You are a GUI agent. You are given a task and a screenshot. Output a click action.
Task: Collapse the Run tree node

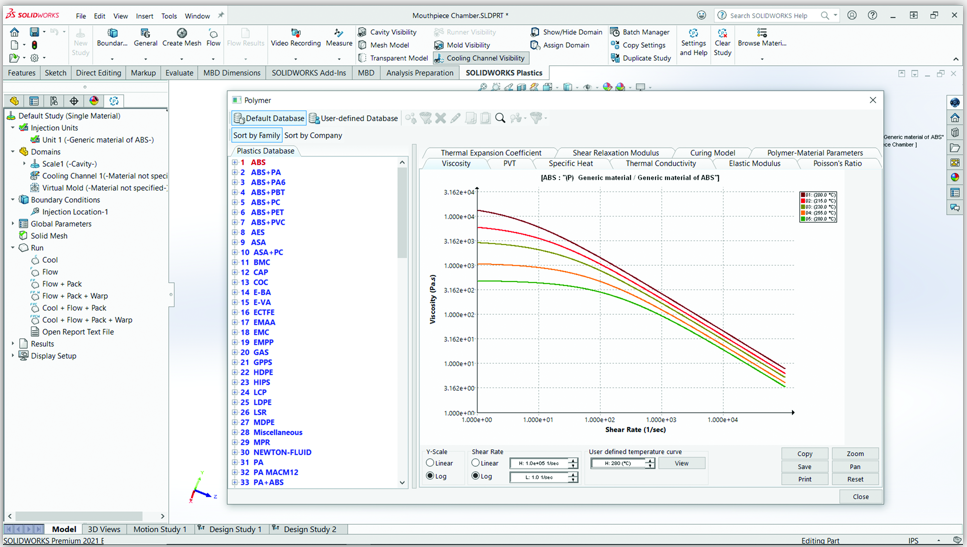pos(12,248)
